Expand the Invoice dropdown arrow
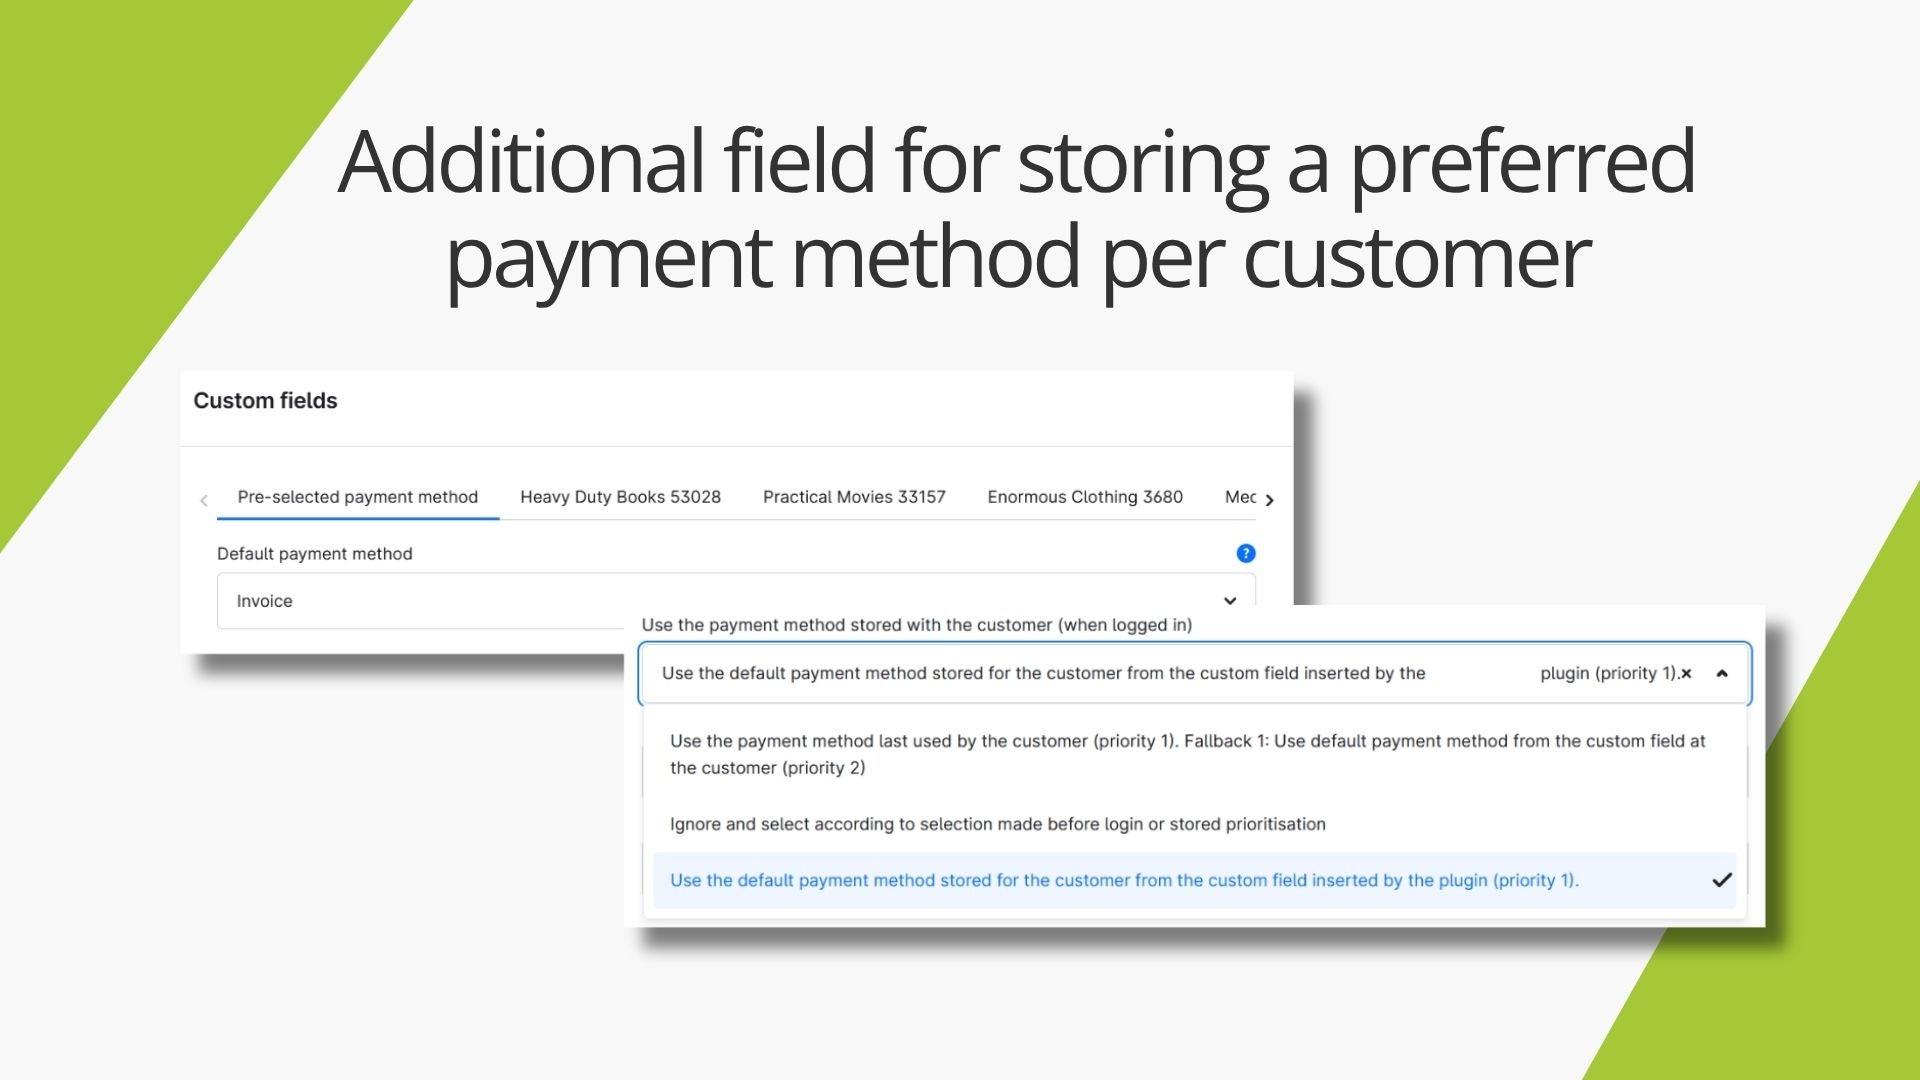1920x1080 pixels. click(x=1230, y=601)
